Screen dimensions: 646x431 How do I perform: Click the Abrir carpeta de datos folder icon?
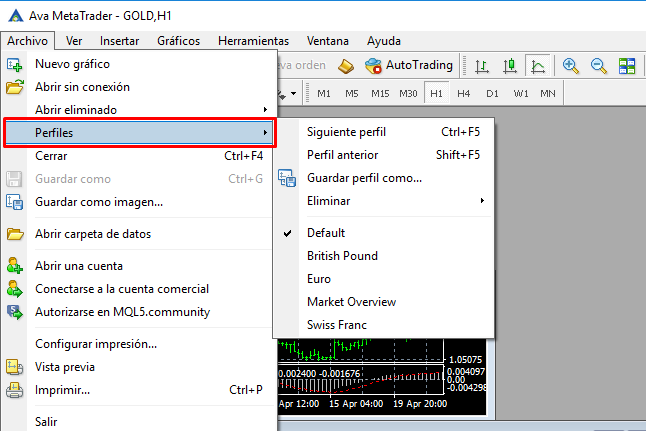click(15, 234)
